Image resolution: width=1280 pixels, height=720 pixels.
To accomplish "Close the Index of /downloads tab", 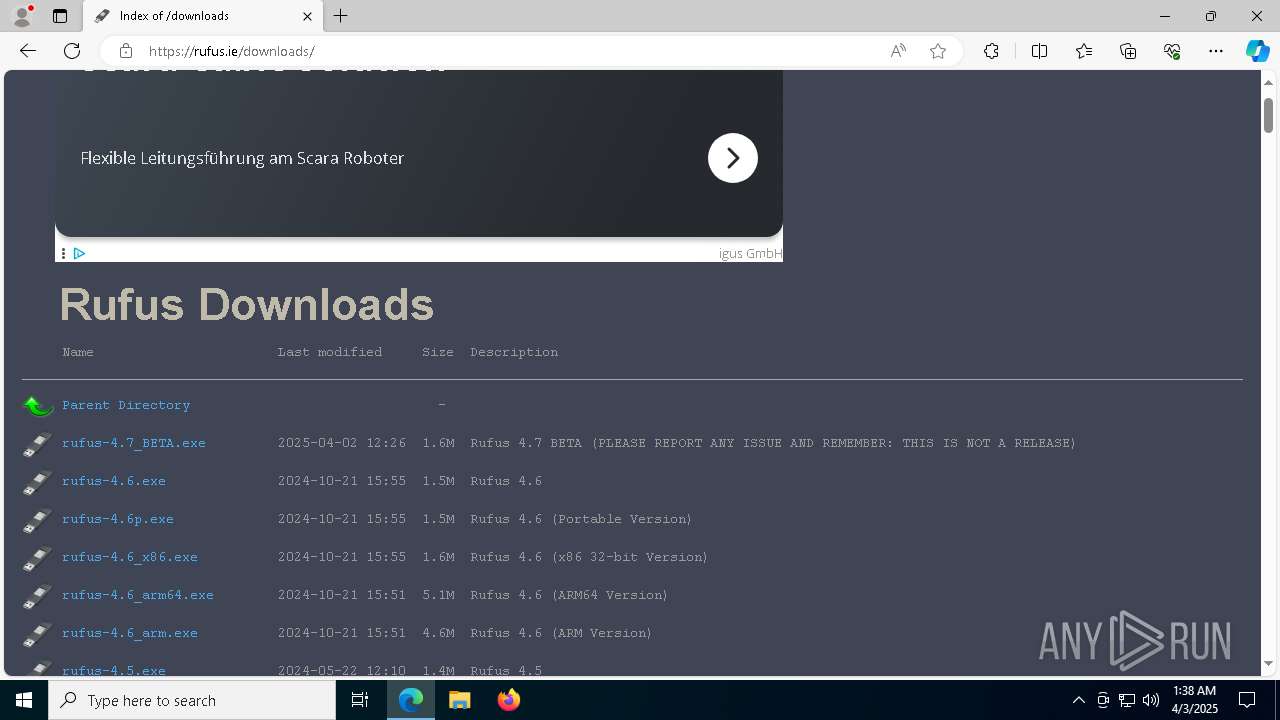I will coord(307,16).
